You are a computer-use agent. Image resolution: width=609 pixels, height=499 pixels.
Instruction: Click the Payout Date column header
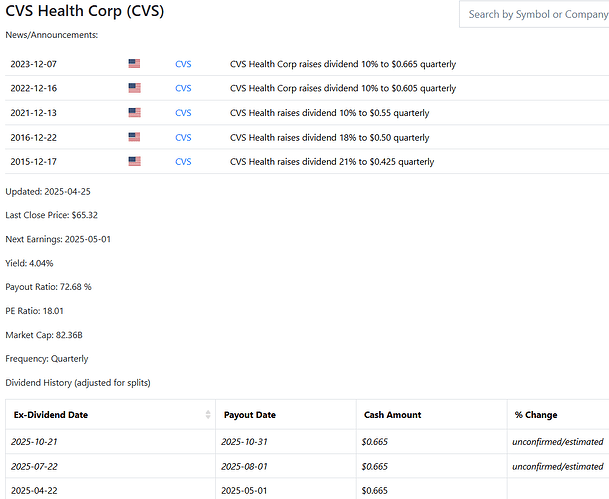[x=286, y=415]
